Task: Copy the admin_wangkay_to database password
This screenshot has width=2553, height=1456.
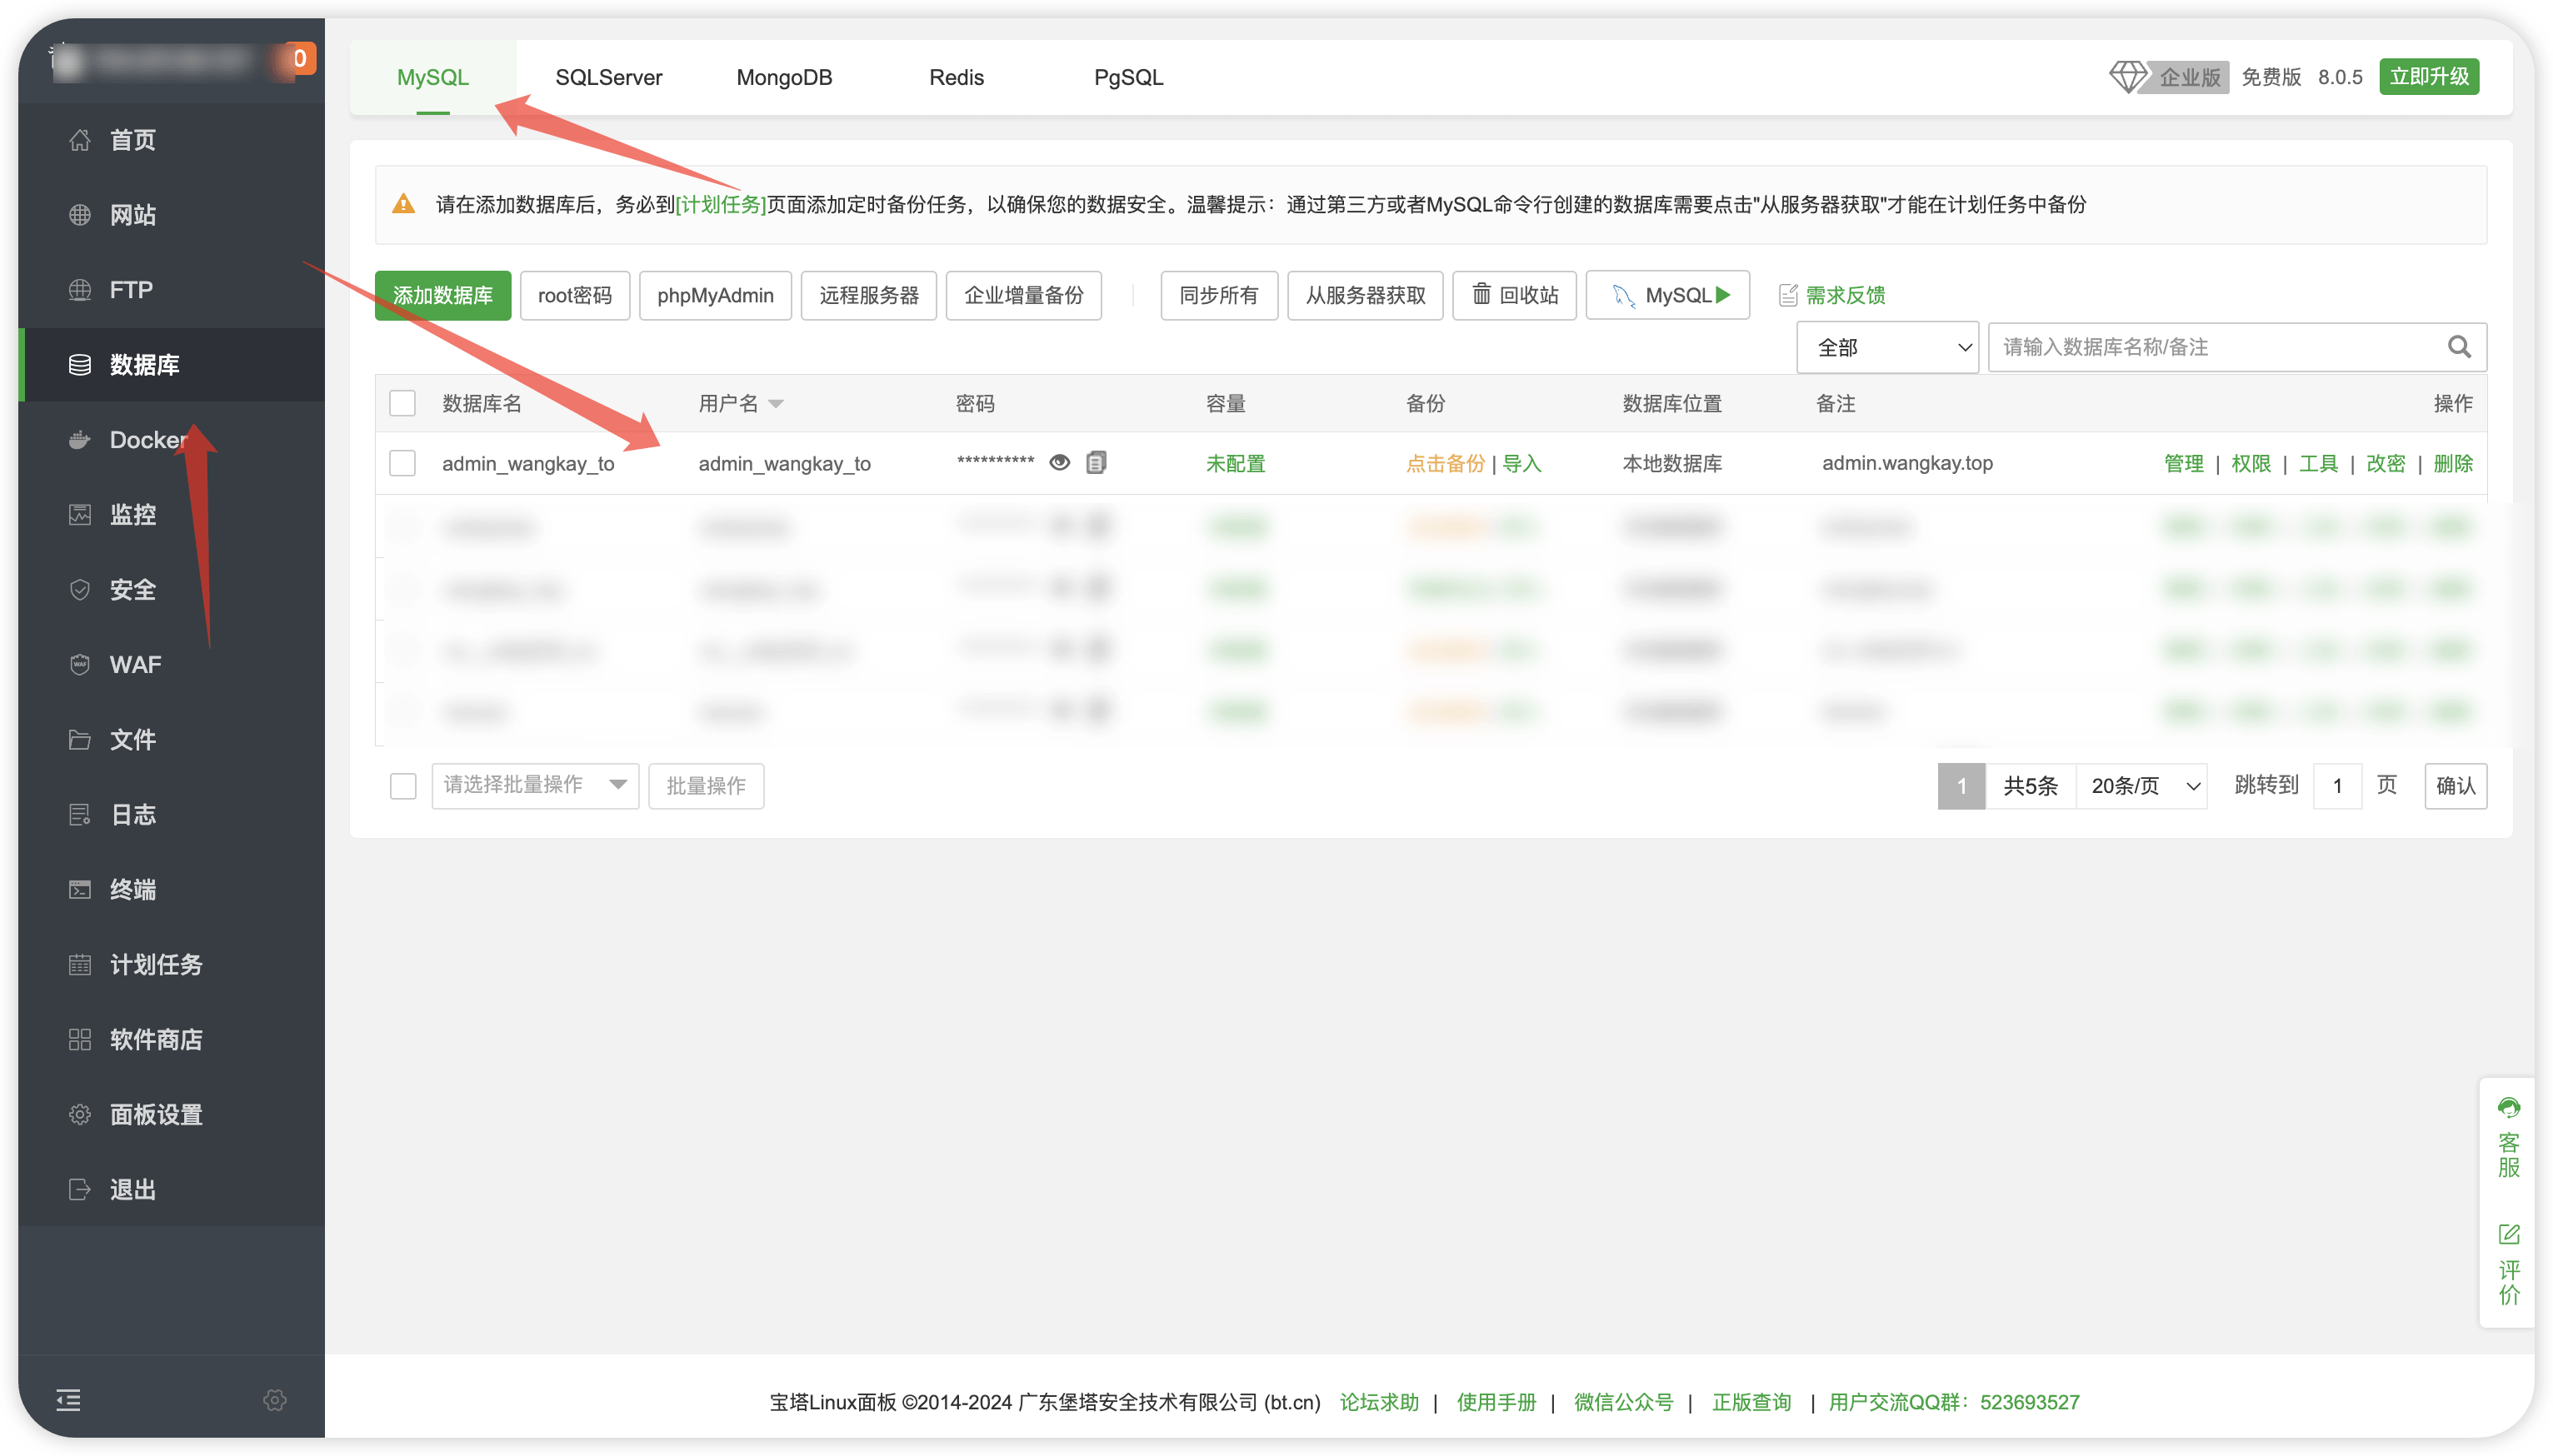Action: [x=1096, y=462]
